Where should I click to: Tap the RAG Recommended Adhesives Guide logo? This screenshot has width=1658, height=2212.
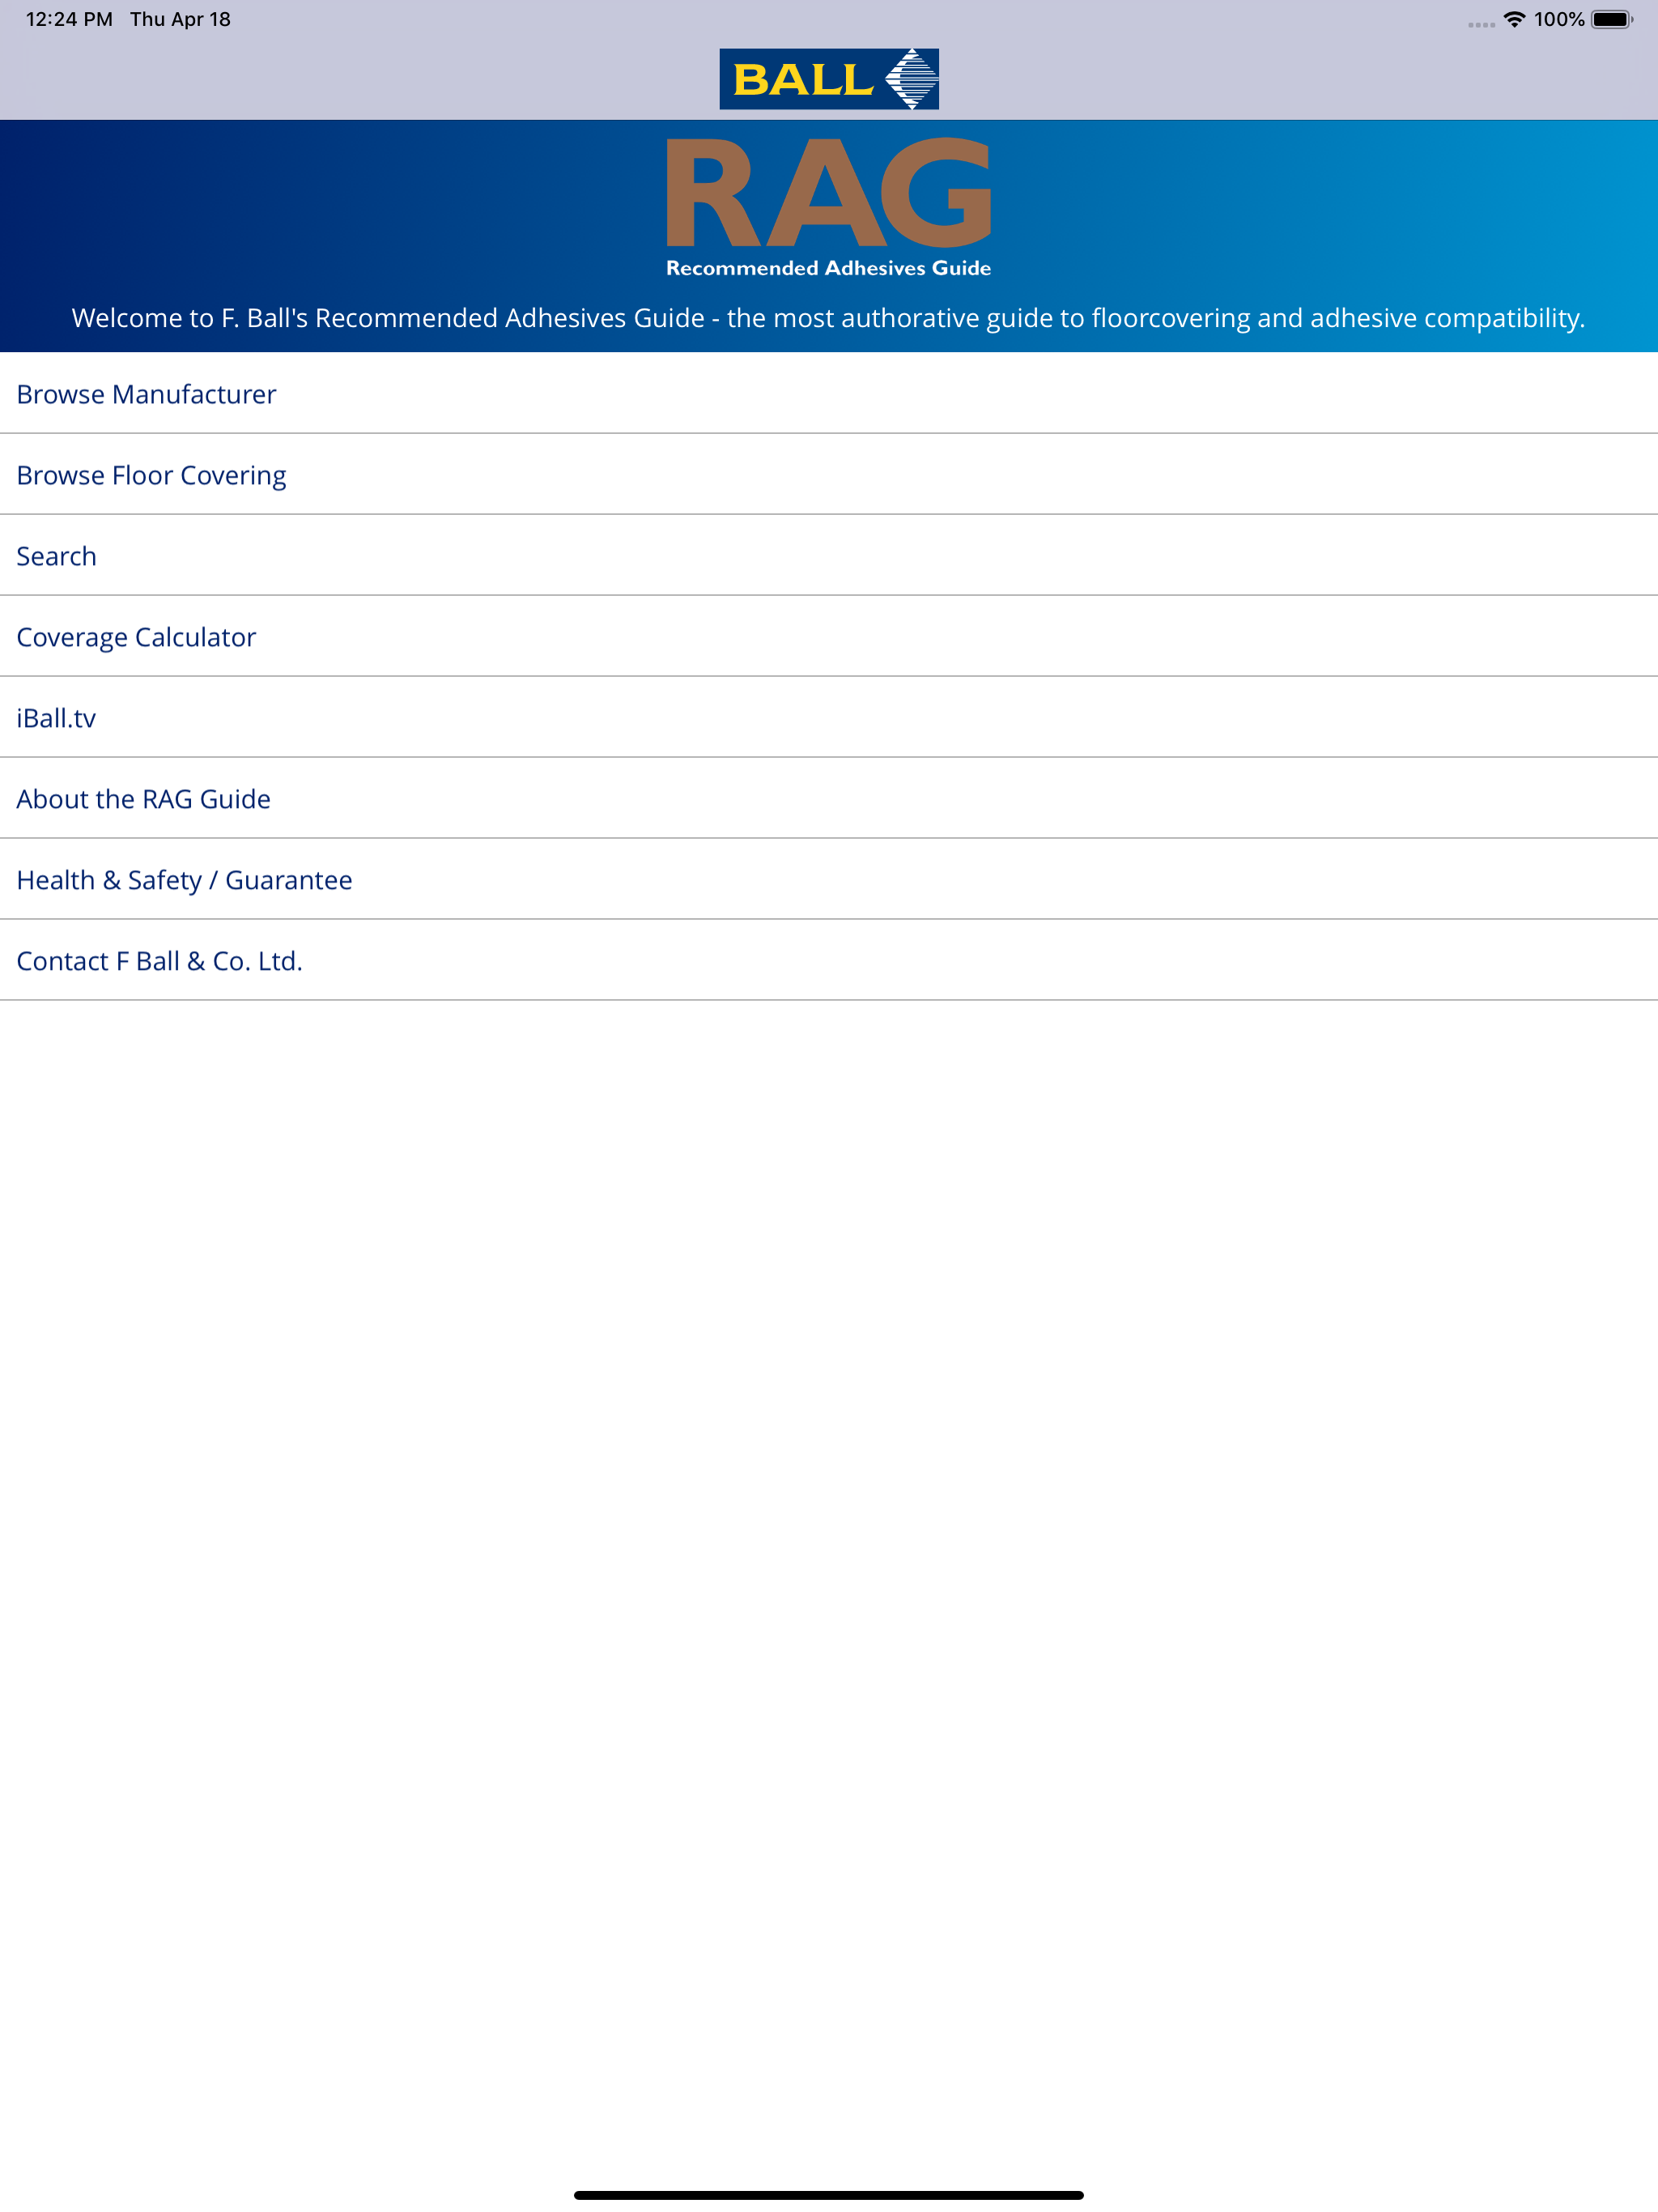pyautogui.click(x=829, y=207)
